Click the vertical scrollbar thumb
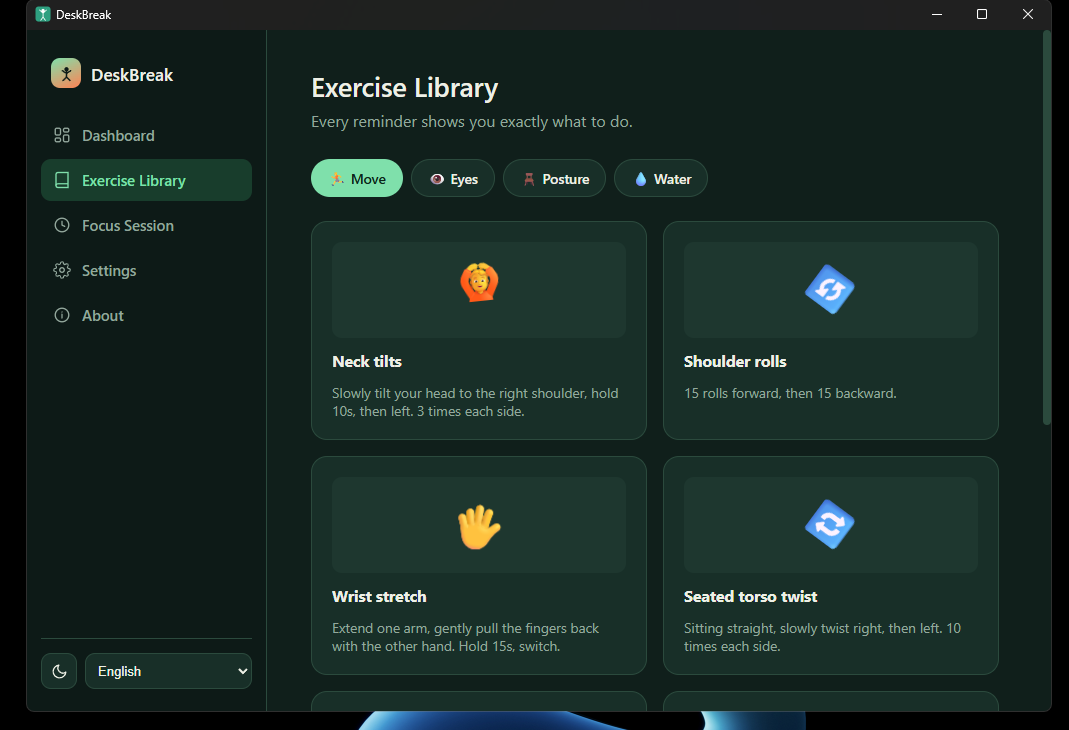The height and width of the screenshot is (730, 1069). (x=1047, y=228)
